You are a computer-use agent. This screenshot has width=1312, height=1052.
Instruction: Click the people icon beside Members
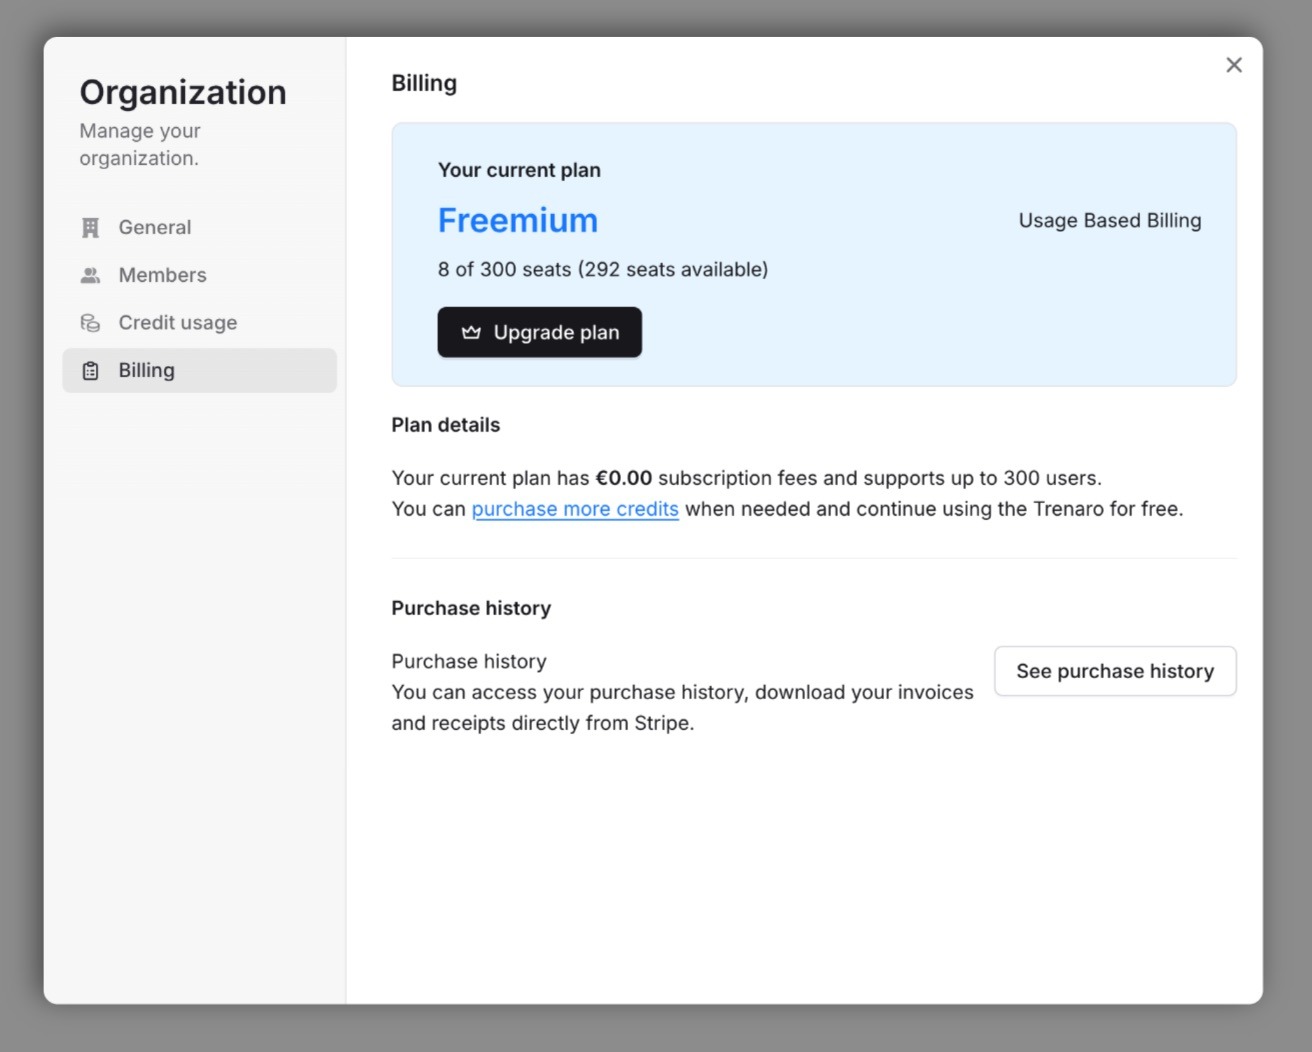[90, 275]
